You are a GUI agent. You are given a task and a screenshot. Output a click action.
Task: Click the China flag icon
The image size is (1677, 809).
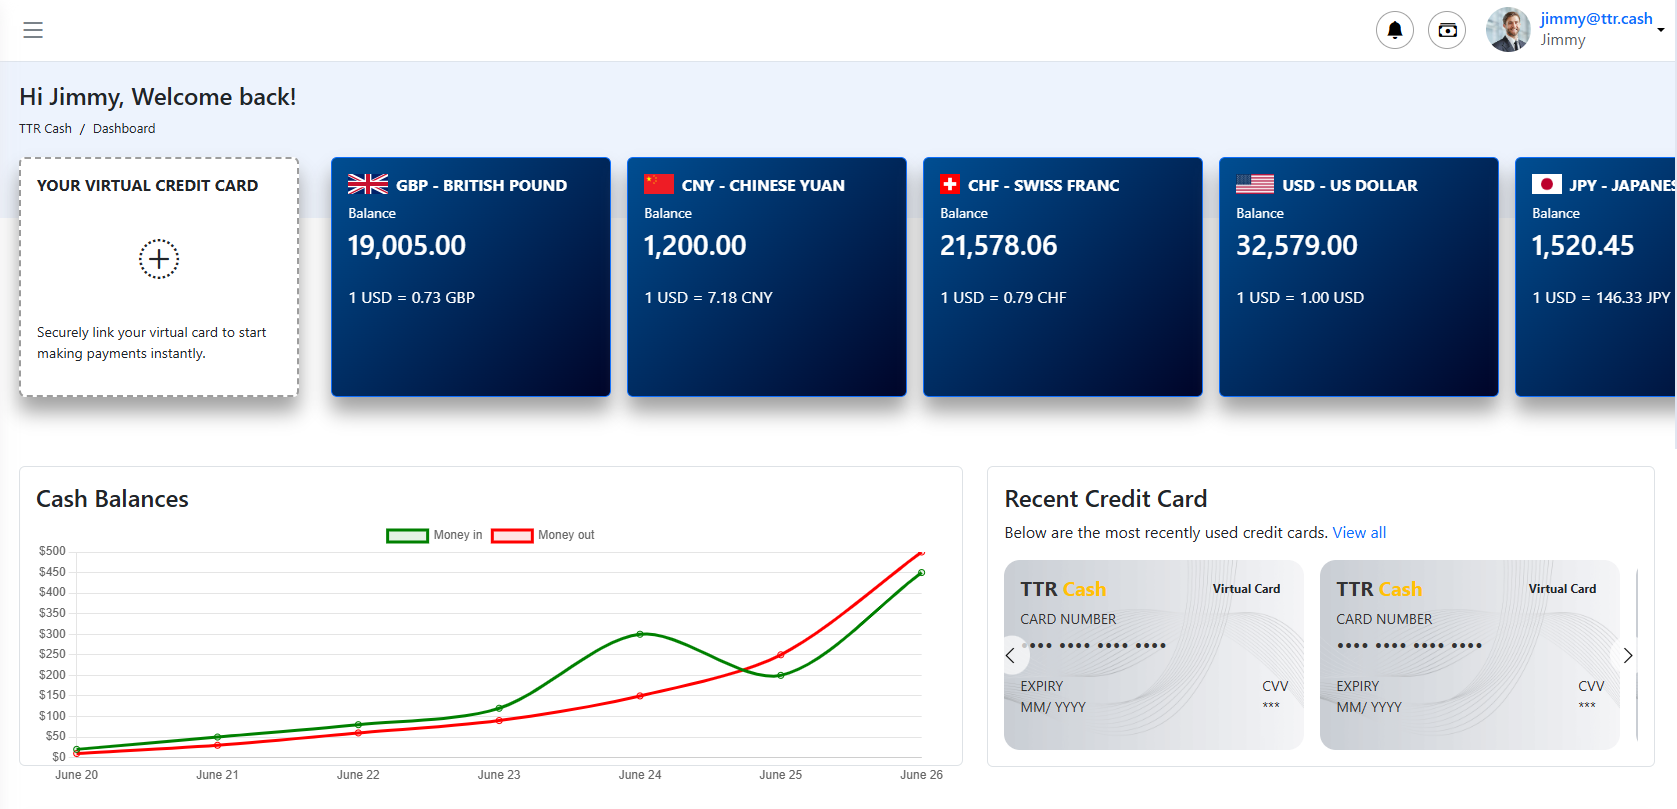(659, 184)
